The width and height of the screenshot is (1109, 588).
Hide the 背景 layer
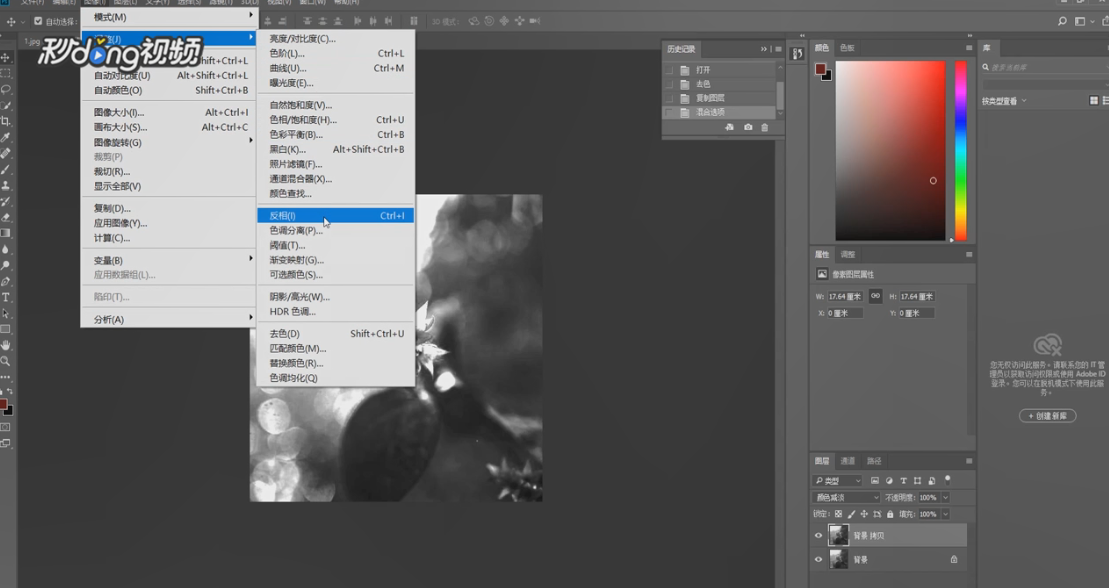[x=817, y=559]
